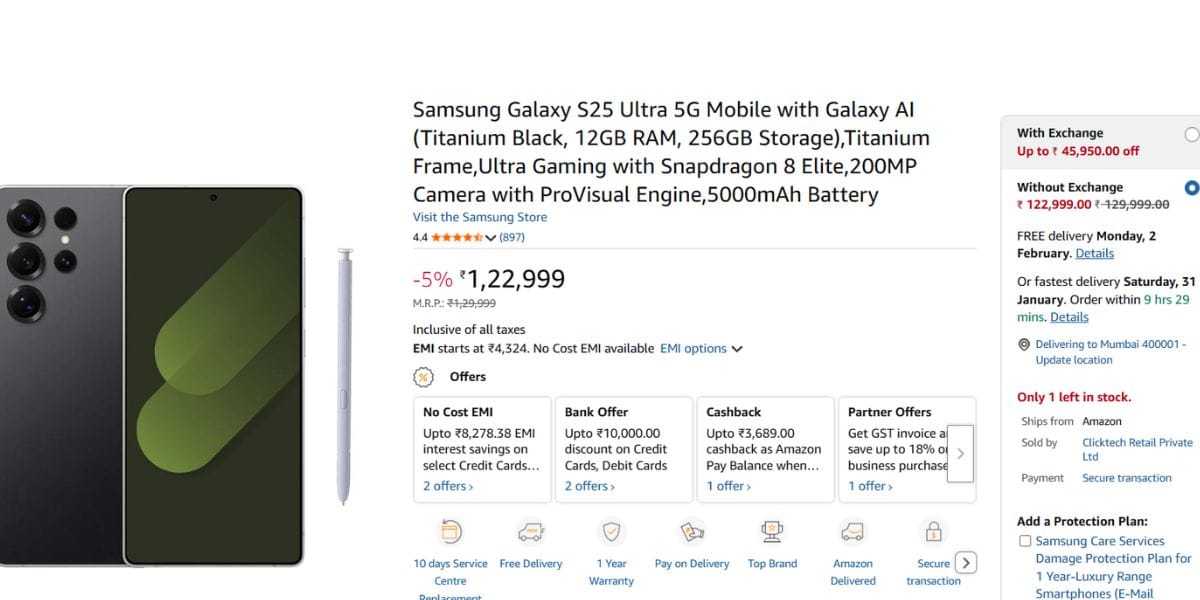Click the percent badge next to Offers heading

[424, 377]
